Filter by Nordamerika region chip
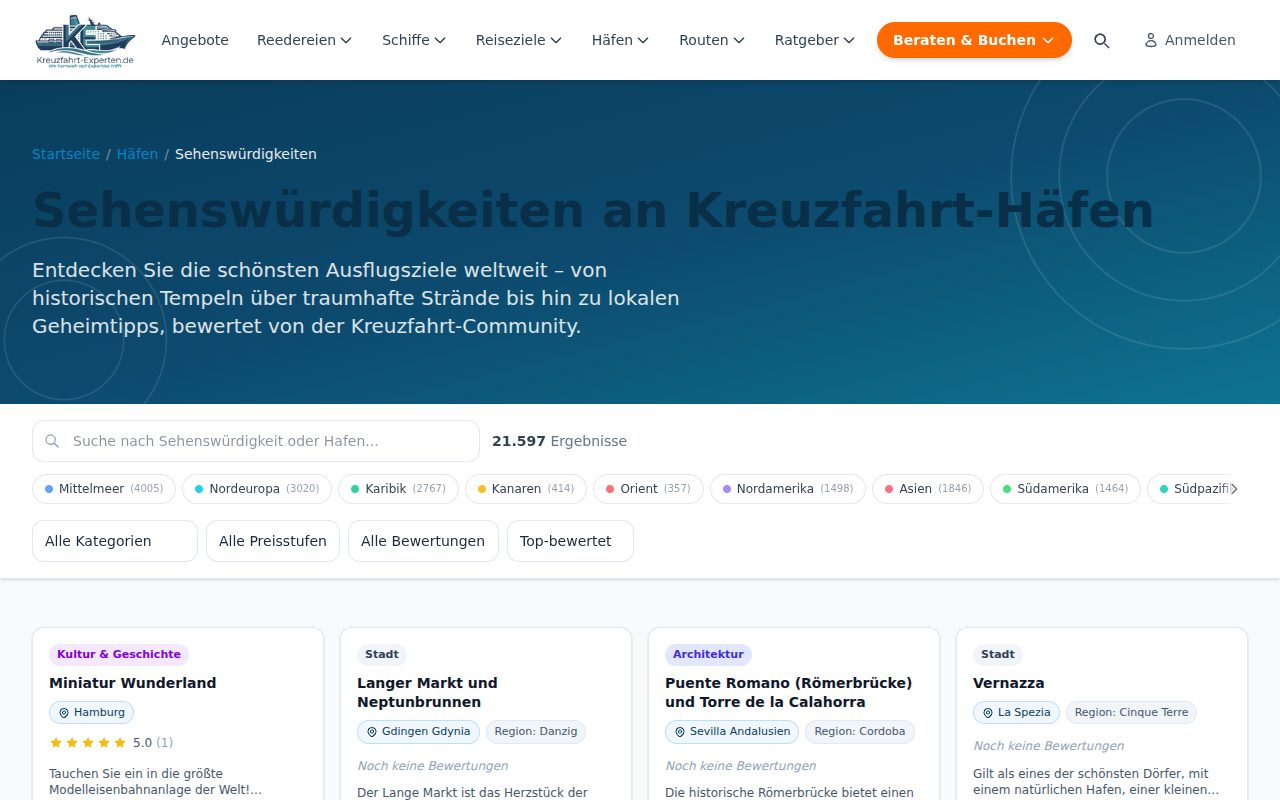Viewport: 1280px width, 800px height. point(788,489)
